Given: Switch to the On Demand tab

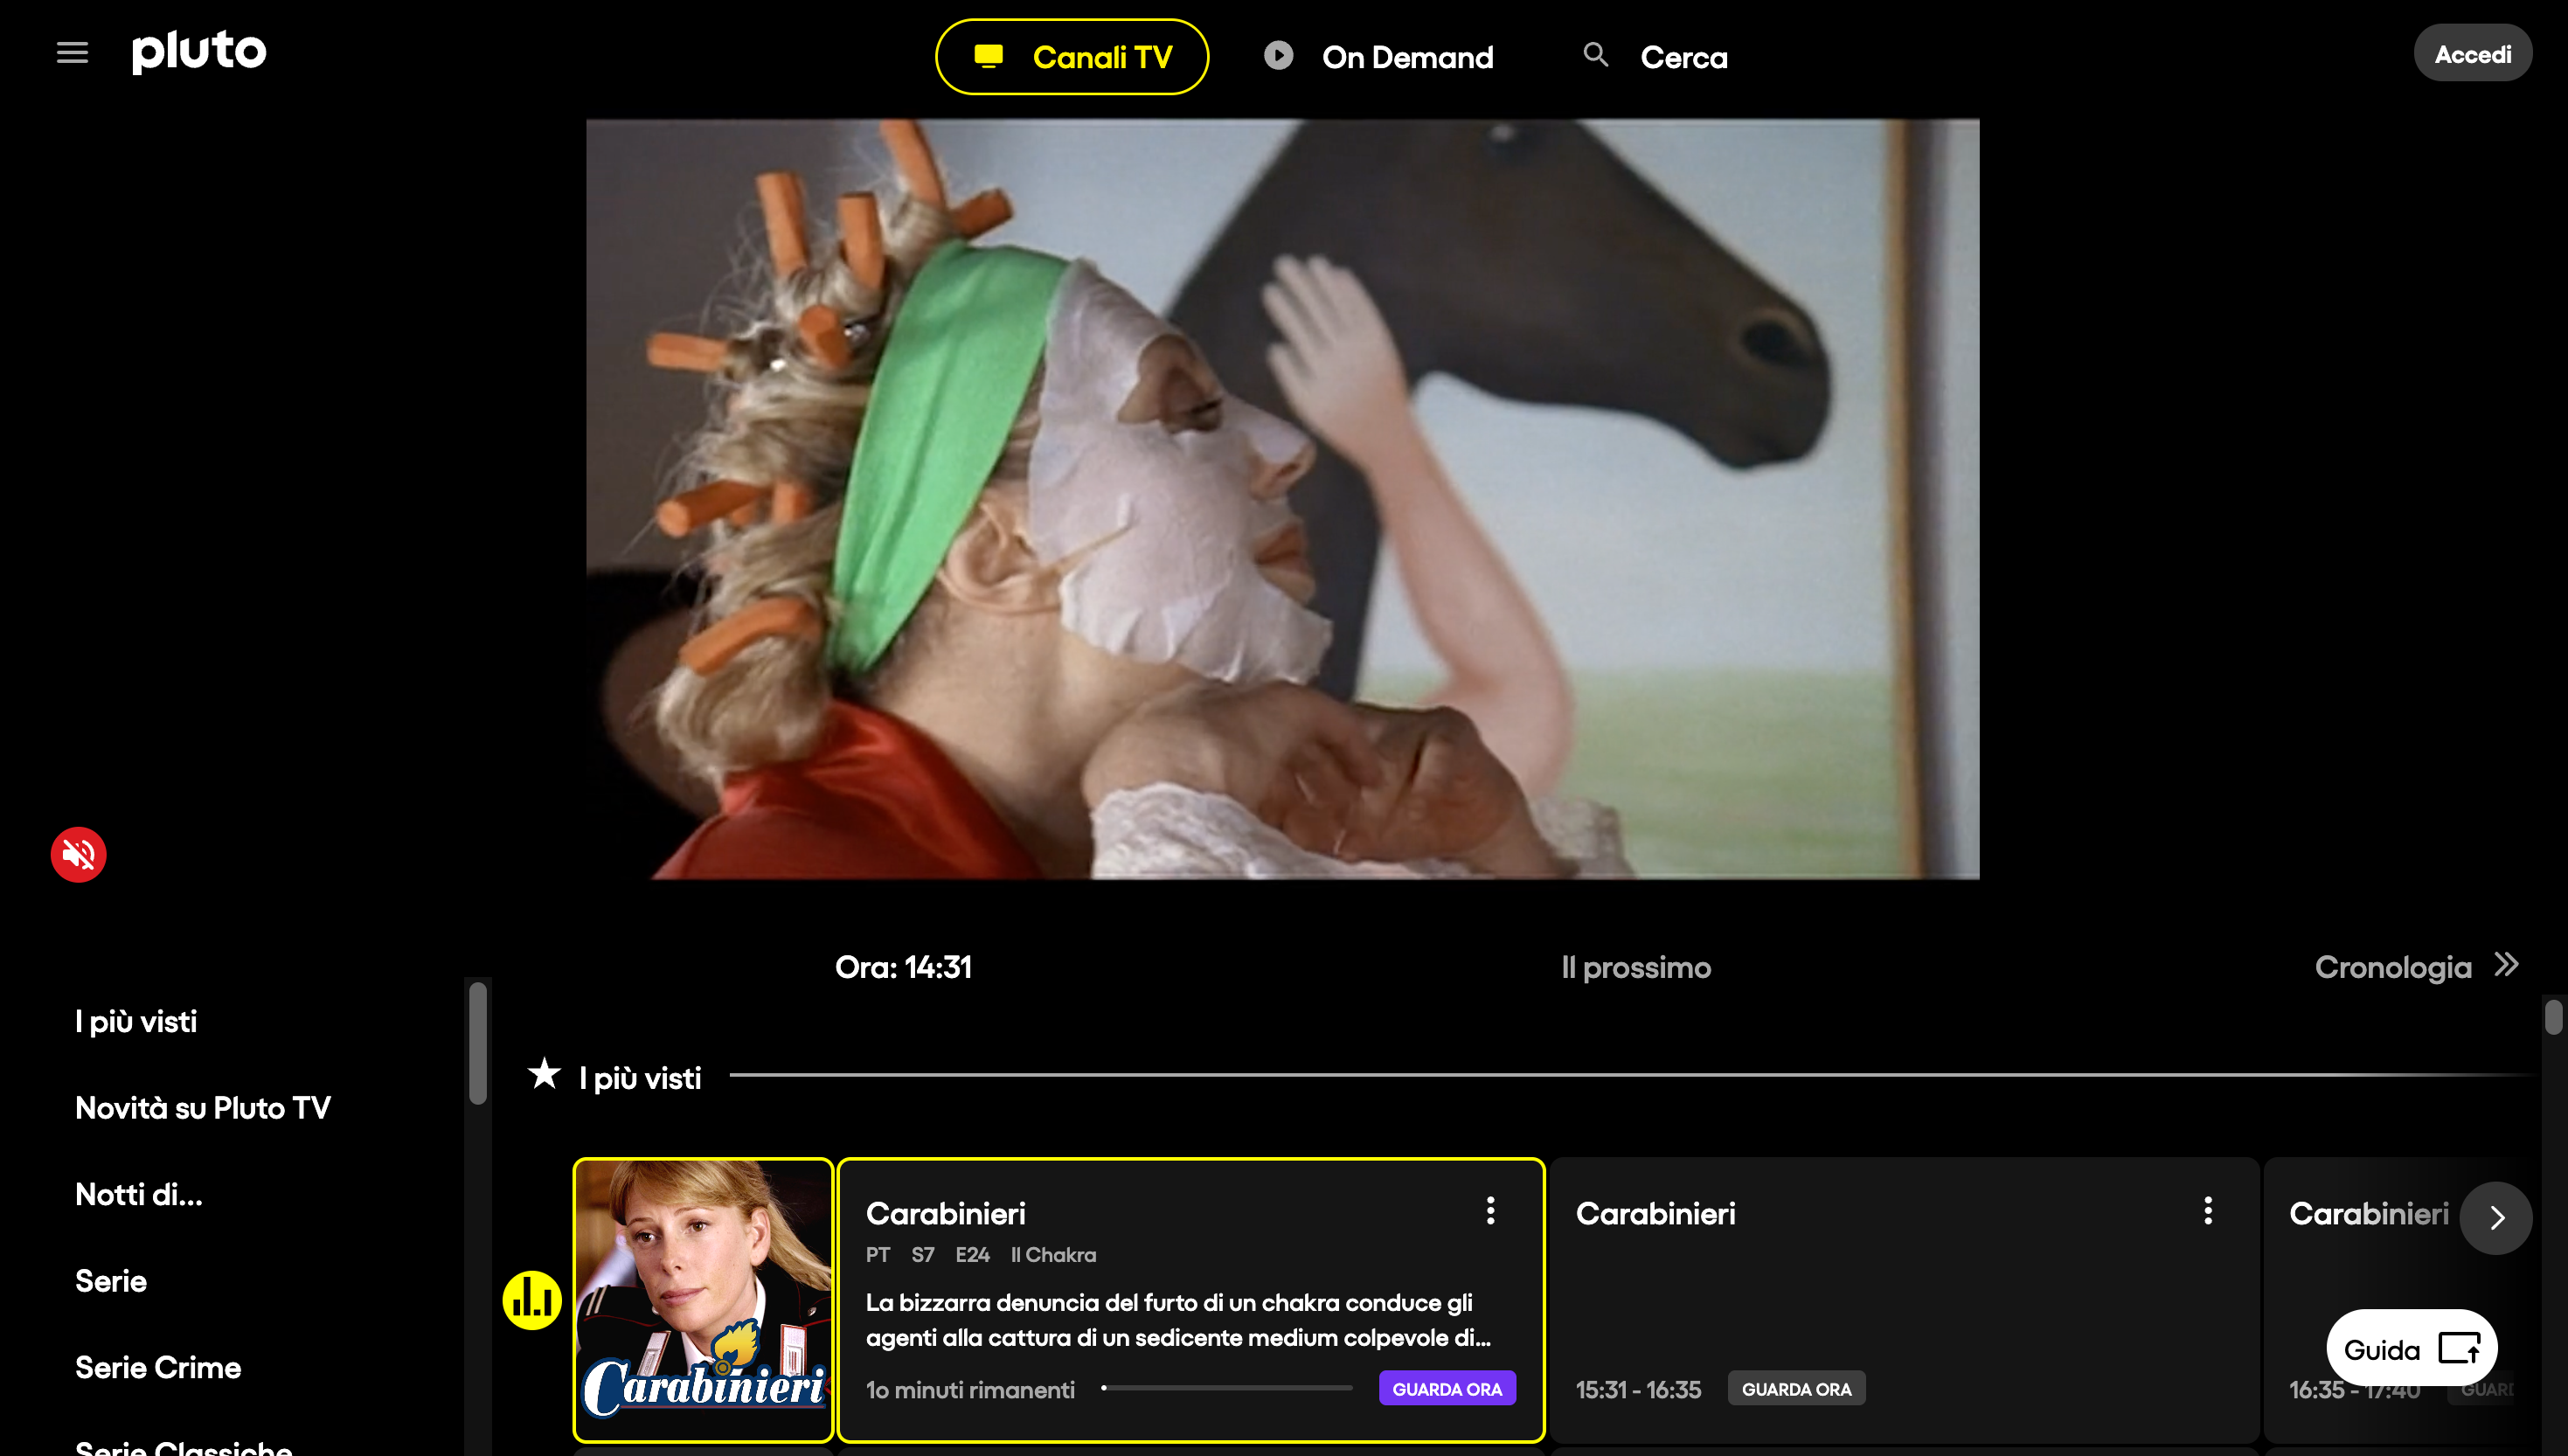Looking at the screenshot, I should [1406, 56].
